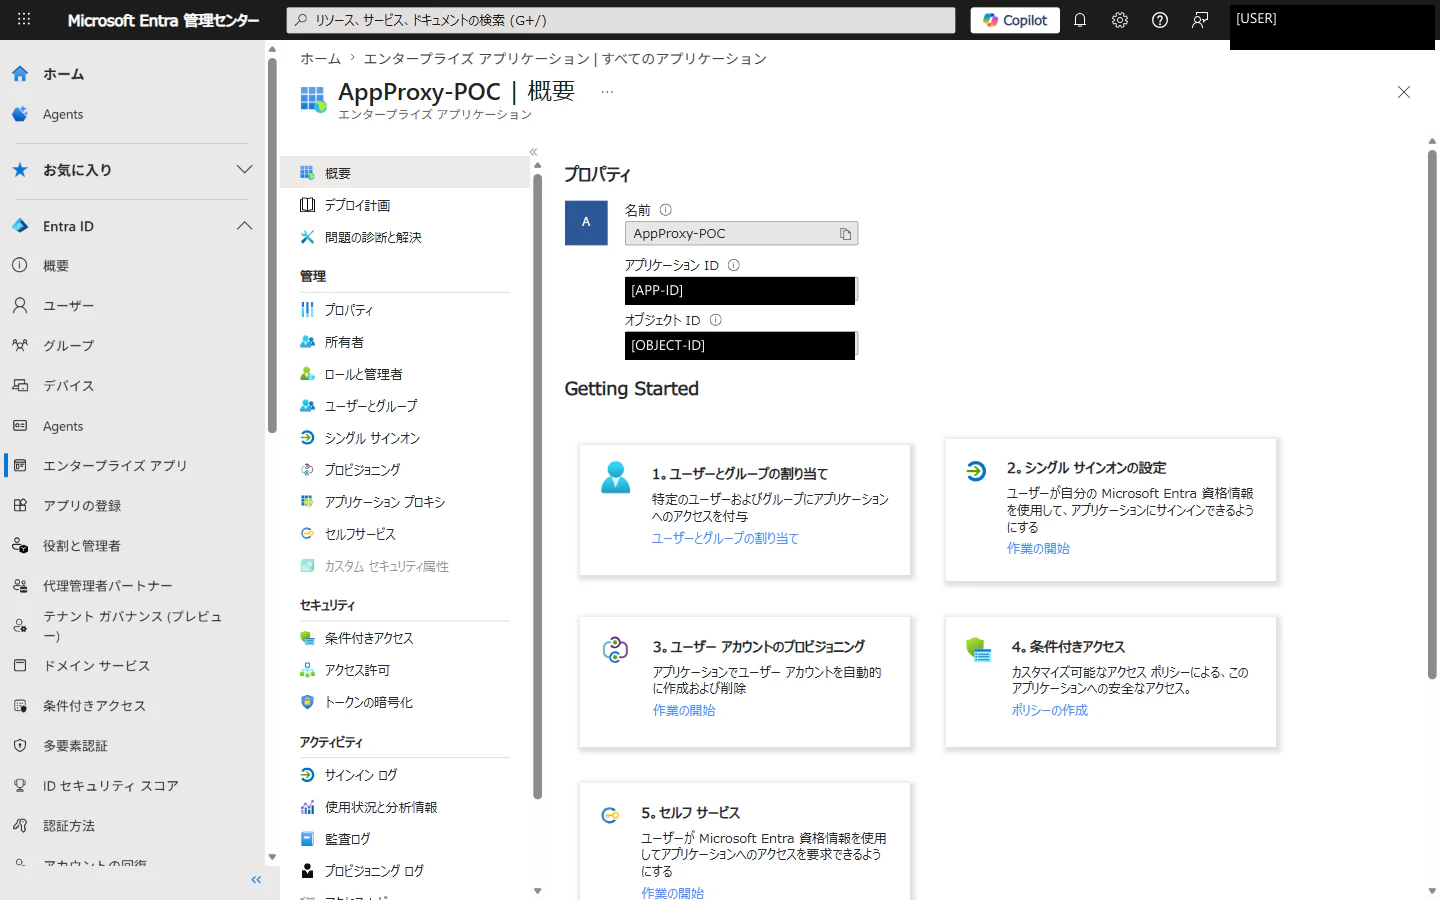Click the feedback icon in top bar
This screenshot has height=900, width=1440.
pyautogui.click(x=1200, y=20)
